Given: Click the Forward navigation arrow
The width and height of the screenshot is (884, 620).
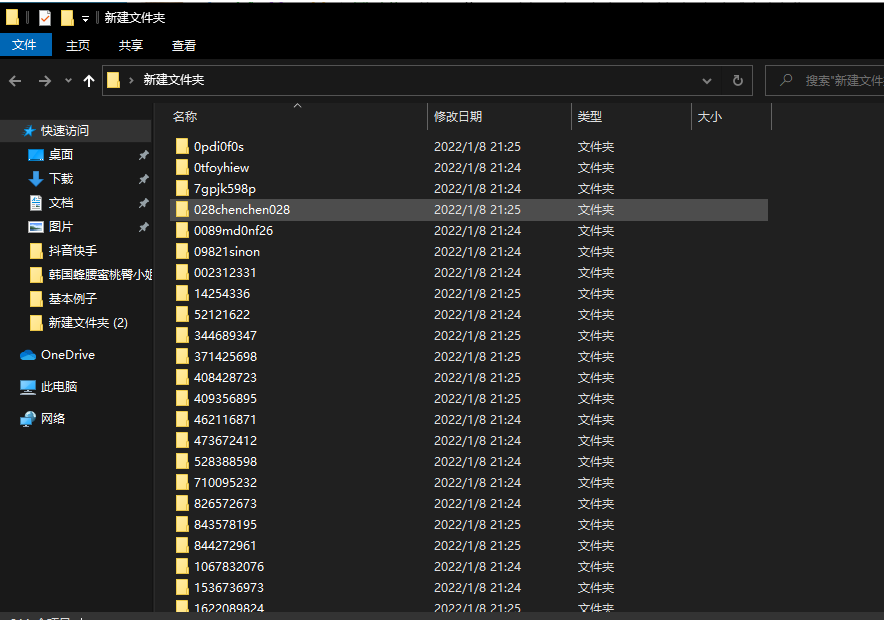Looking at the screenshot, I should pos(44,81).
